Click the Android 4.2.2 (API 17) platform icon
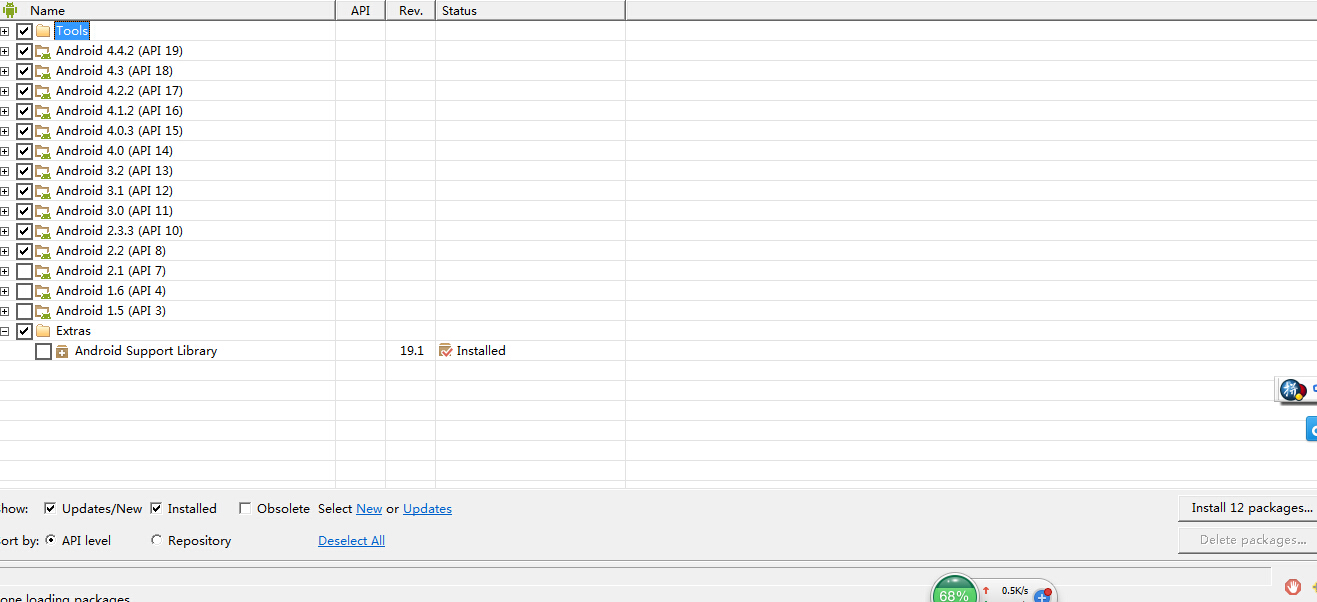 coord(43,91)
